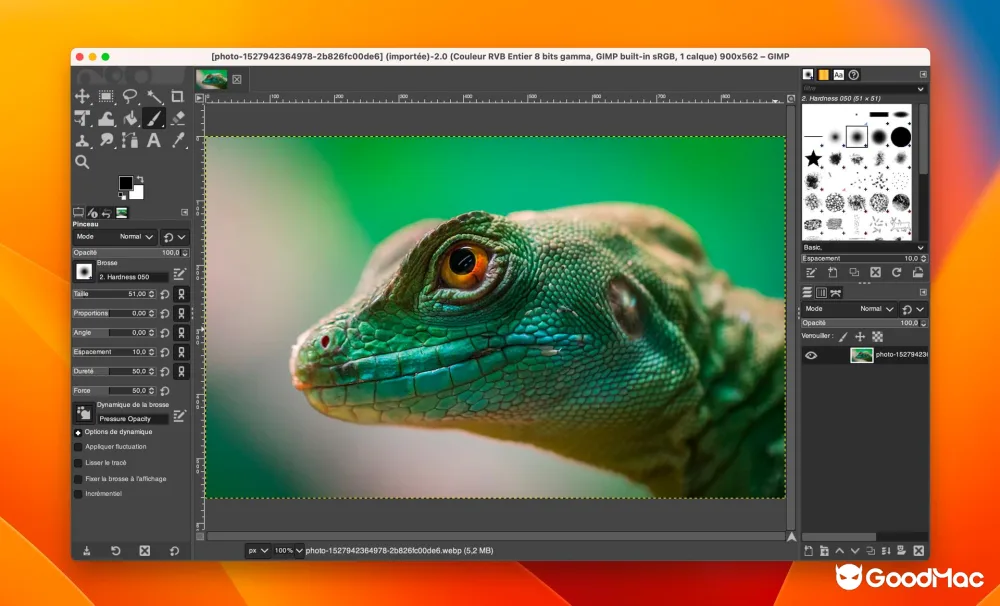Open the Fonts Aa tab
The image size is (1000, 606).
(x=839, y=75)
